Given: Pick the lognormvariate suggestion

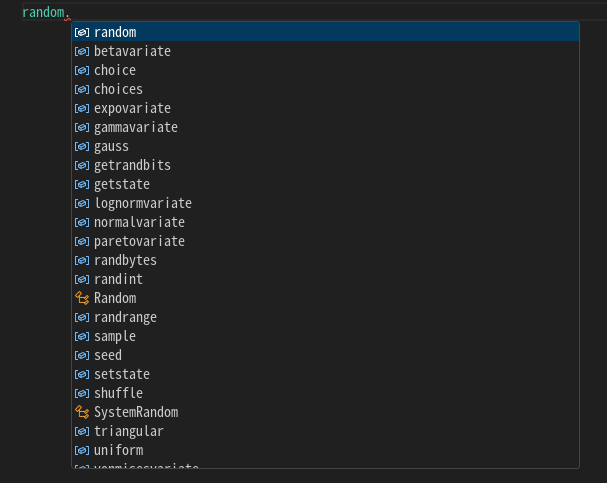Looking at the screenshot, I should tap(142, 203).
